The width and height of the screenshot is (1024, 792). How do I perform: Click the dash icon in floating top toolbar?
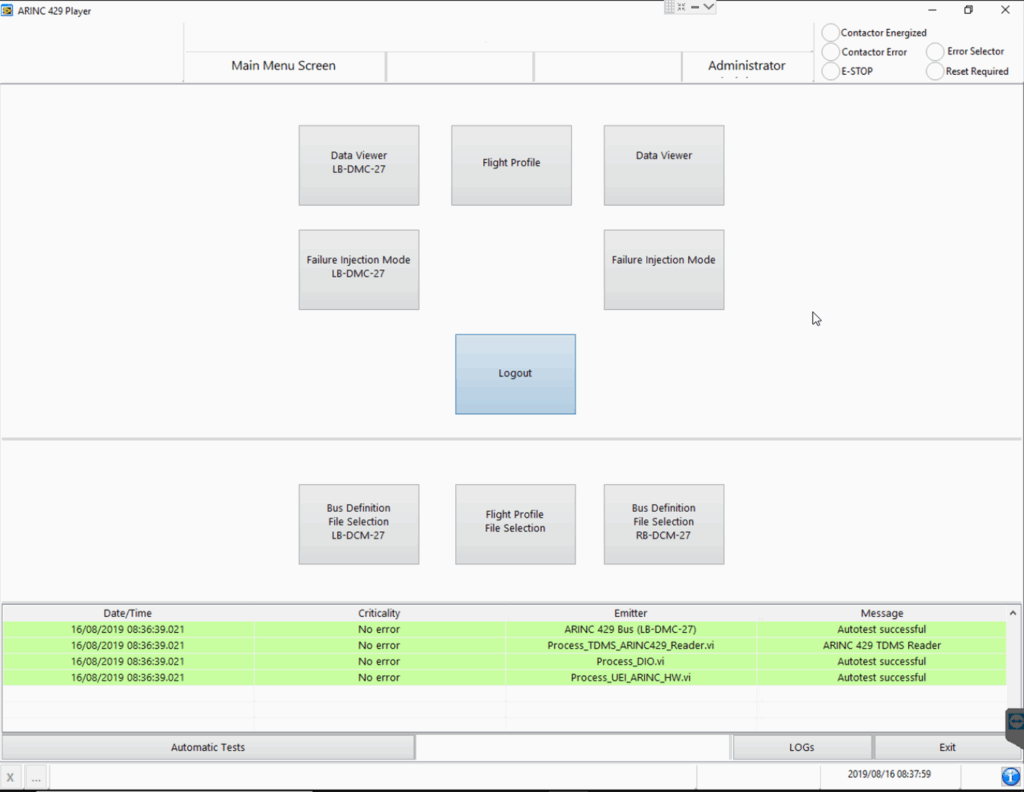(x=694, y=7)
